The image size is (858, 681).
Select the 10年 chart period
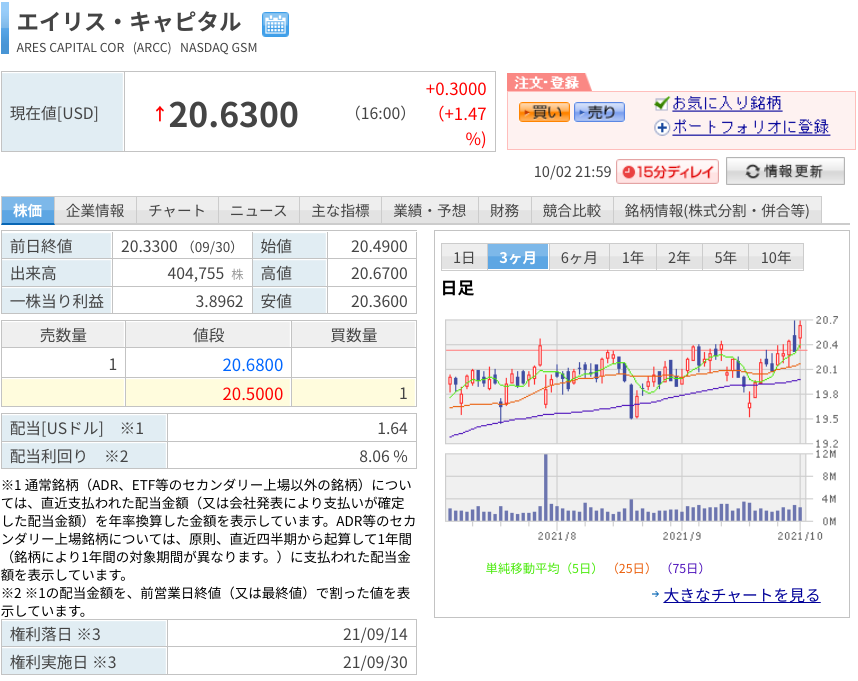[x=776, y=257]
